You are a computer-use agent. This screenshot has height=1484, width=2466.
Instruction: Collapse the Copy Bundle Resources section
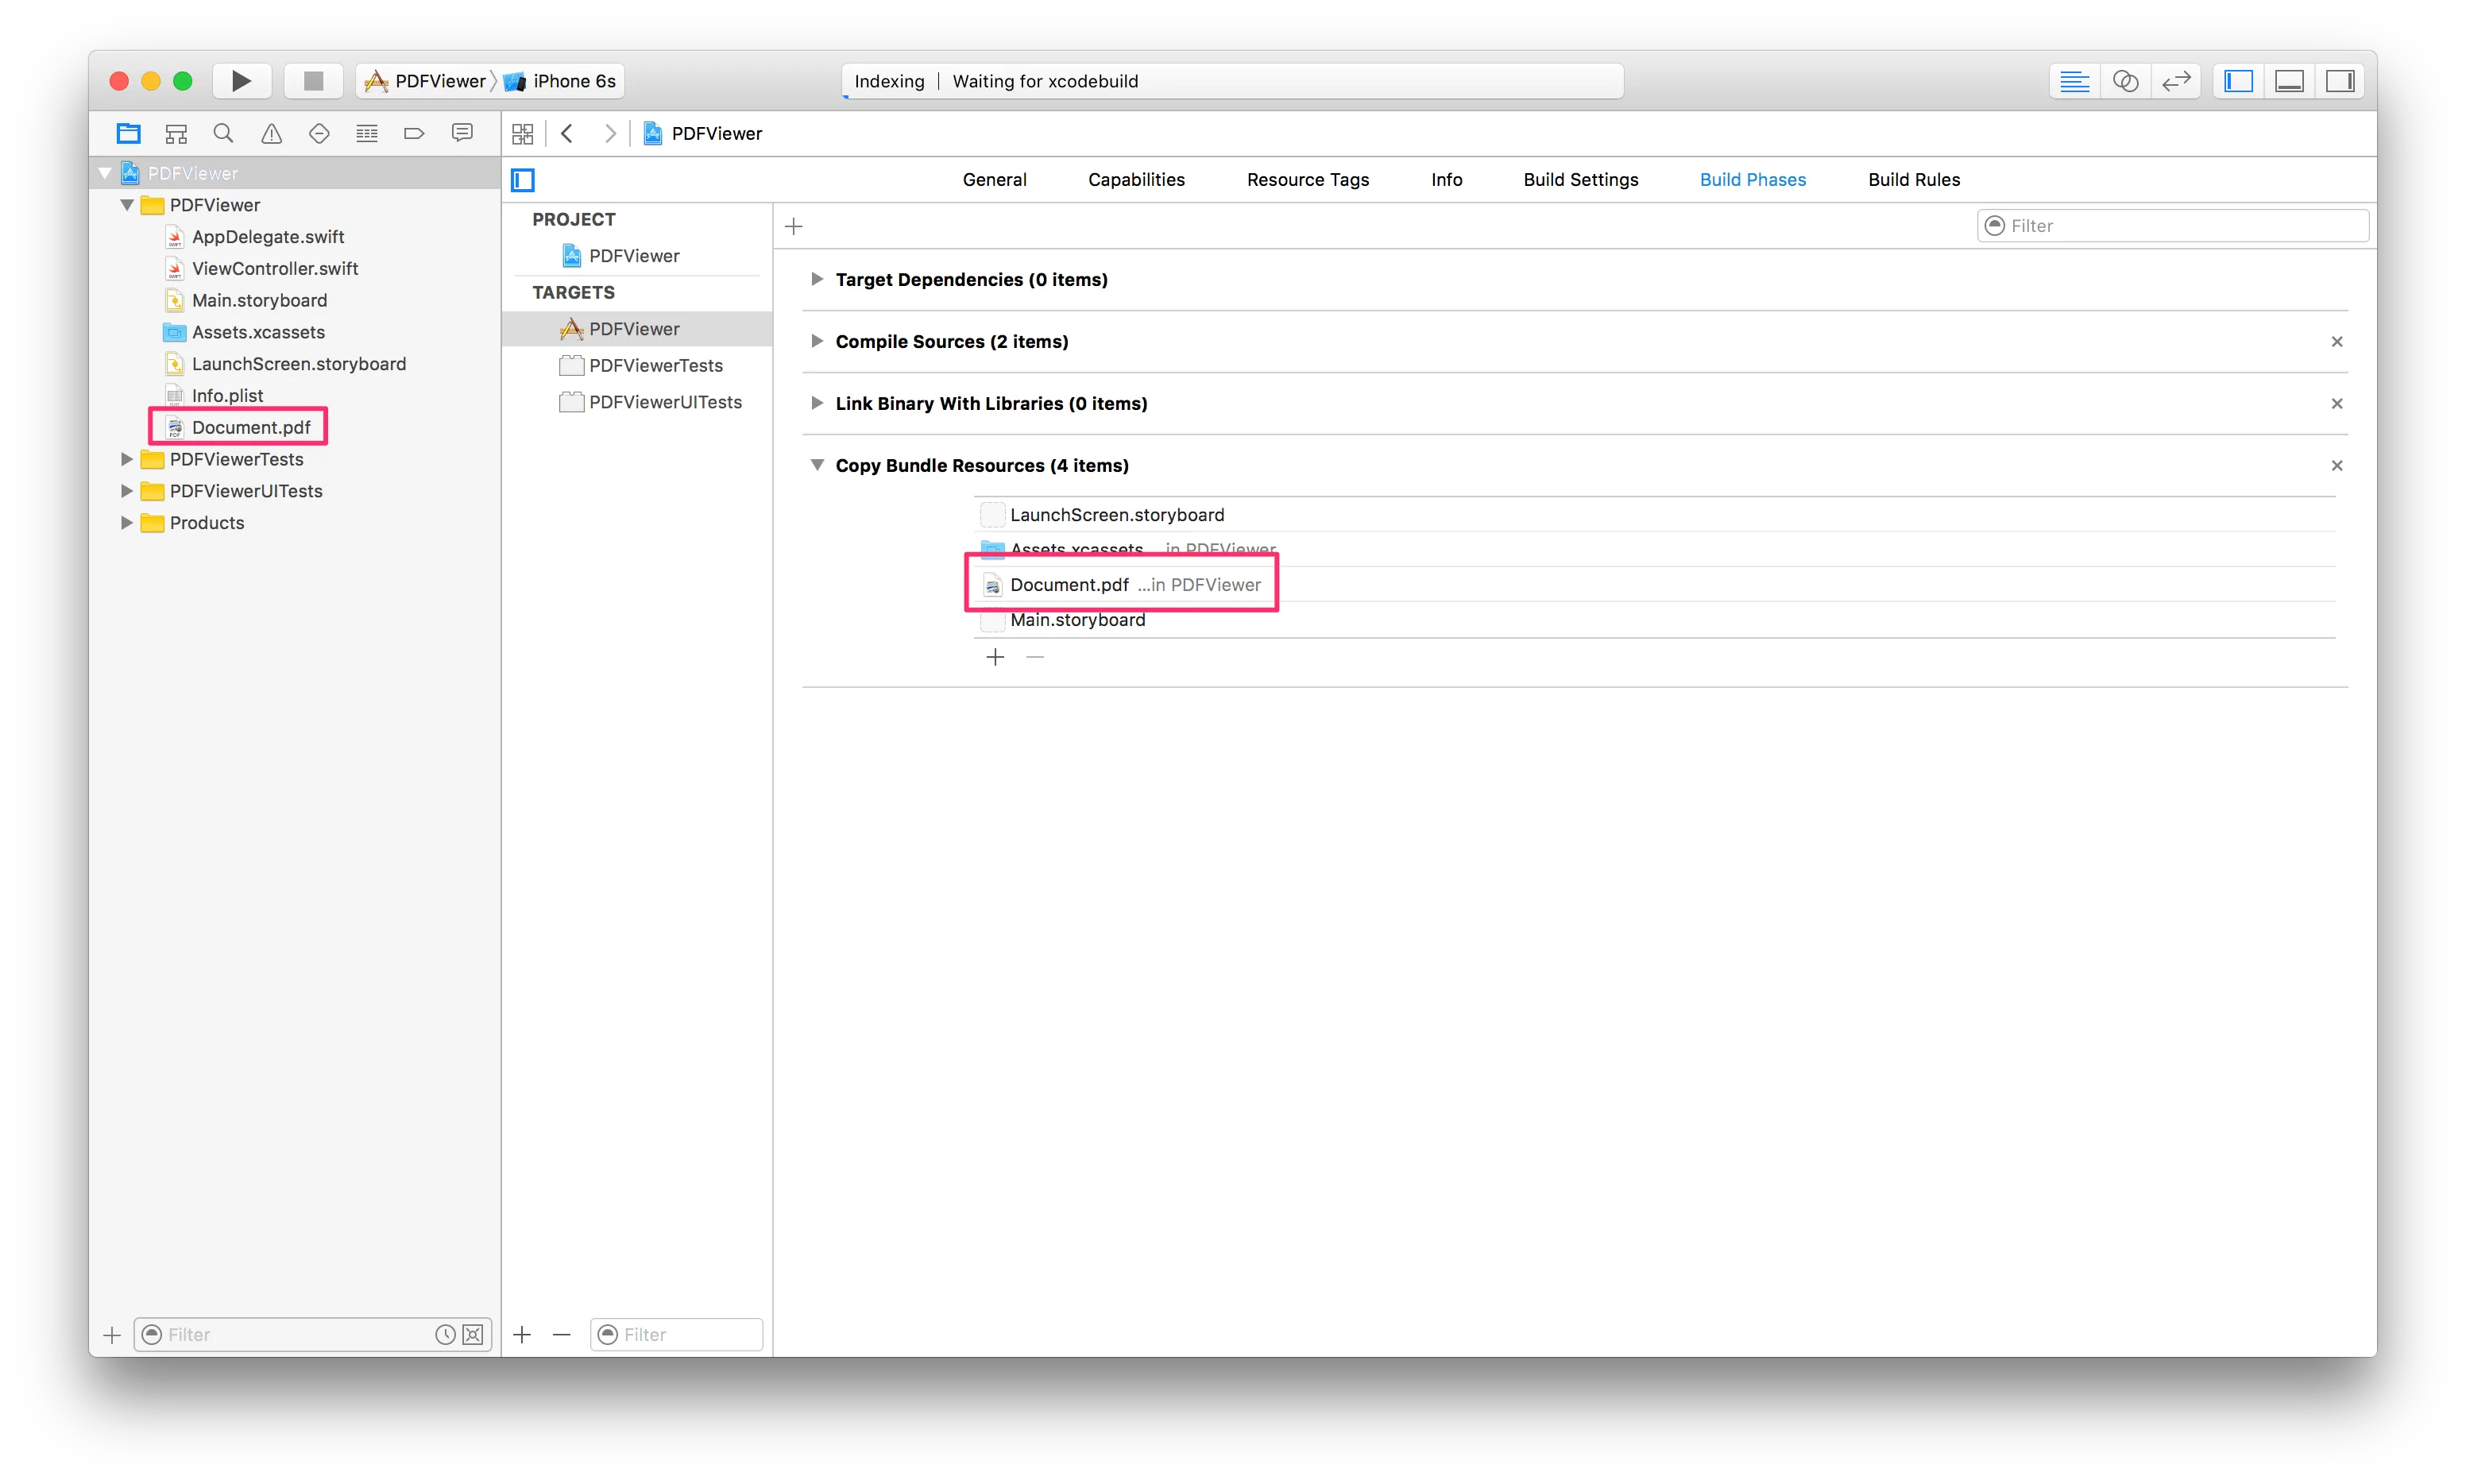(817, 464)
